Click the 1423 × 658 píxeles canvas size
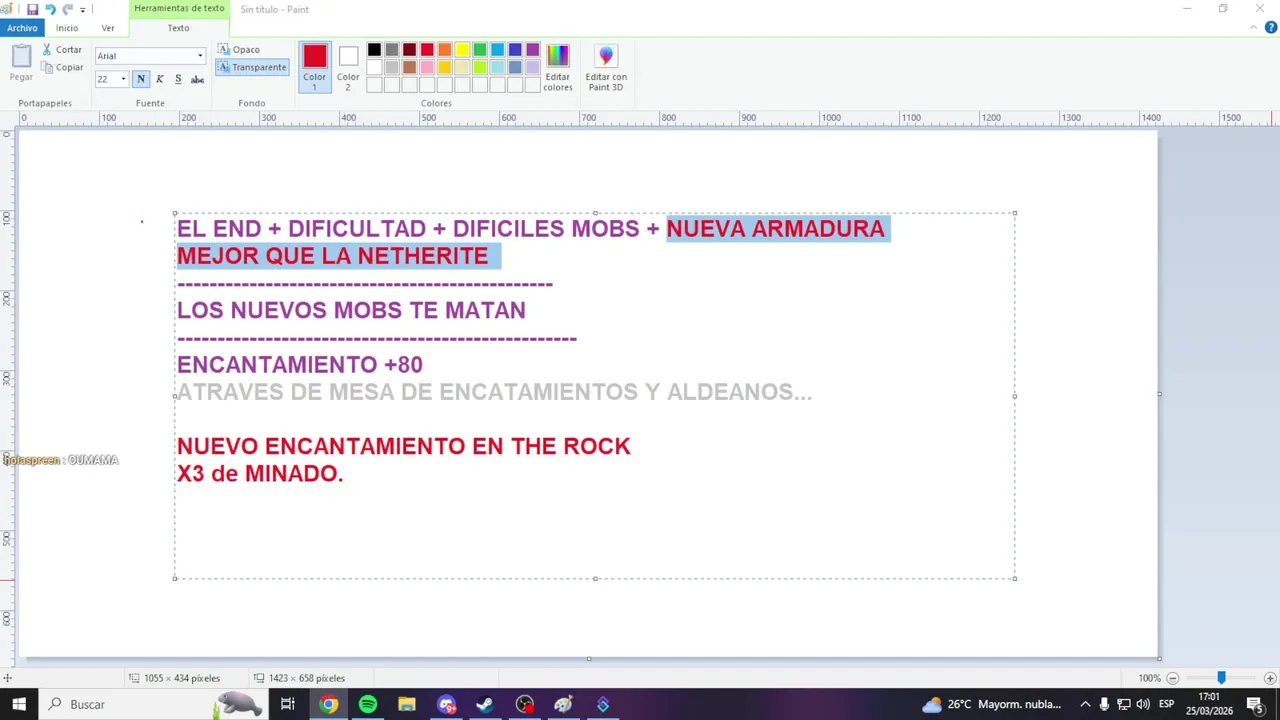1280x720 pixels. (306, 678)
